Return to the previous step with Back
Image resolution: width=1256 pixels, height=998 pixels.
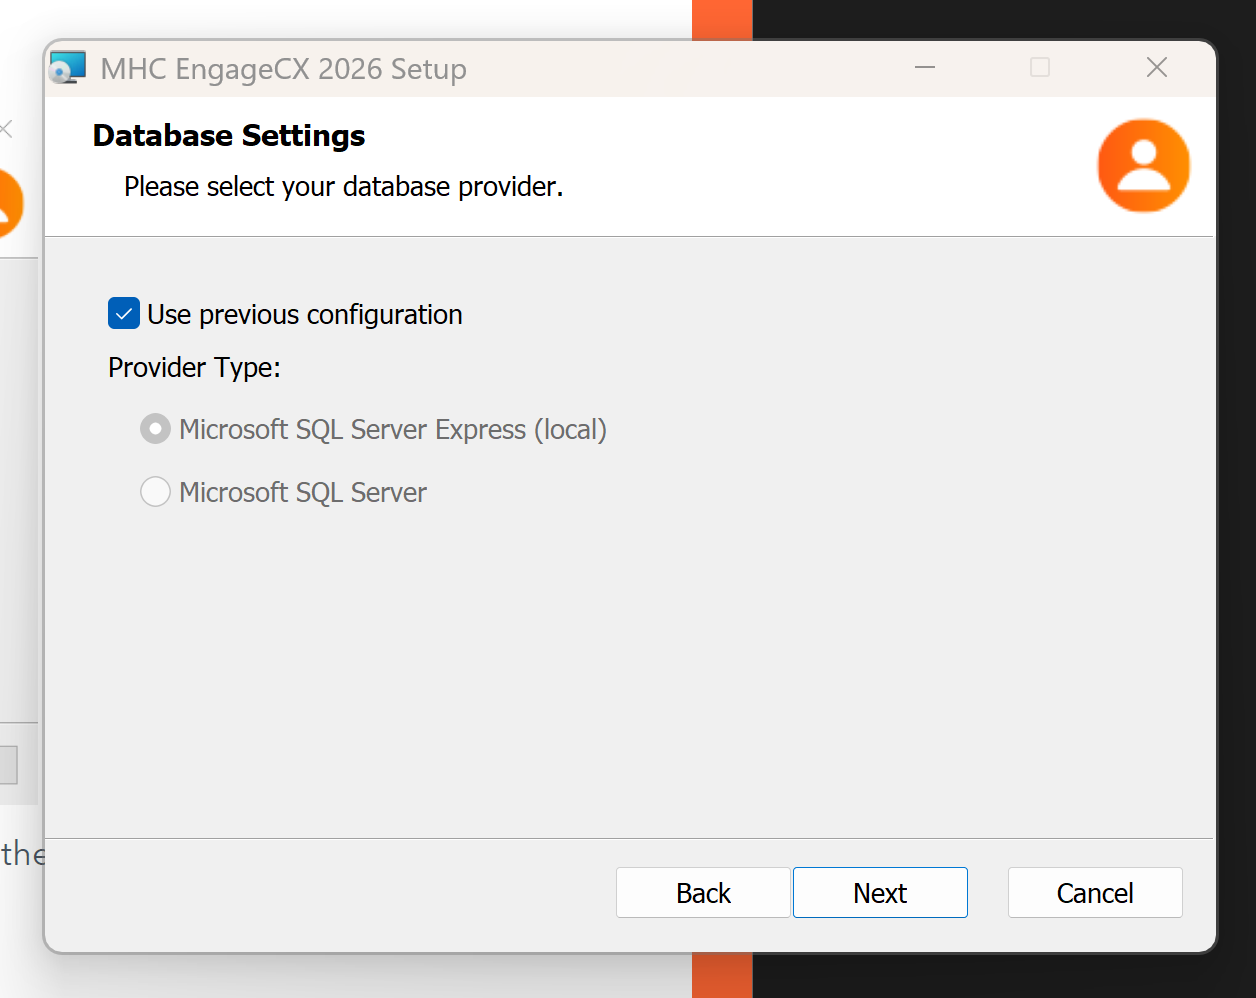pos(703,892)
